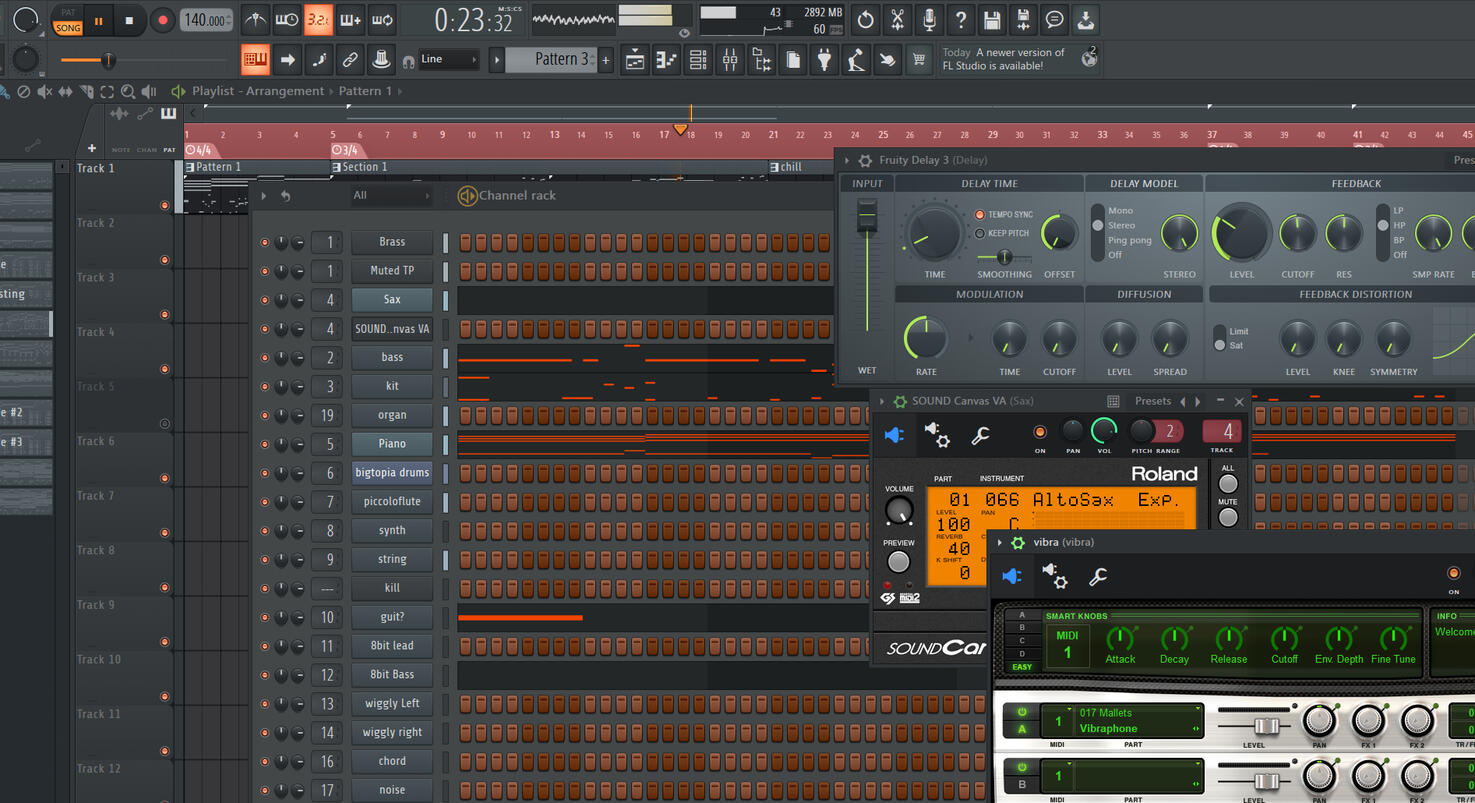Open the plugin picker plug icon
This screenshot has height=803, width=1475.
(824, 60)
